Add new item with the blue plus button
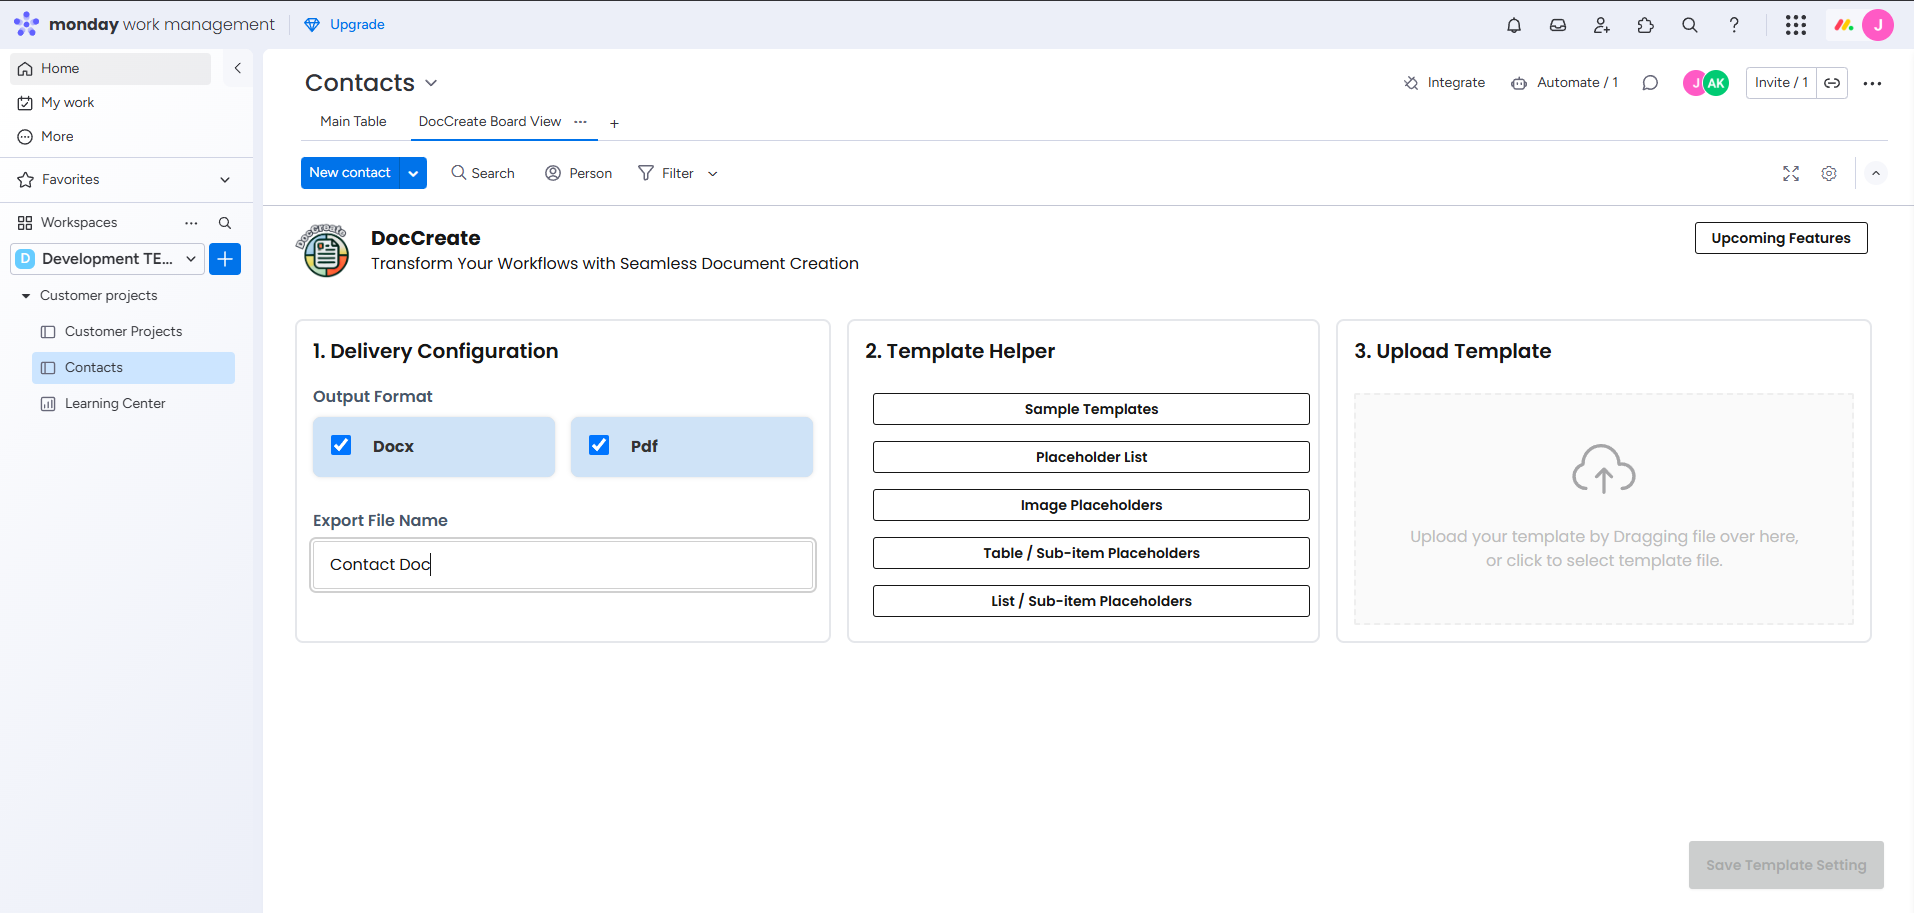Image resolution: width=1914 pixels, height=913 pixels. (225, 259)
